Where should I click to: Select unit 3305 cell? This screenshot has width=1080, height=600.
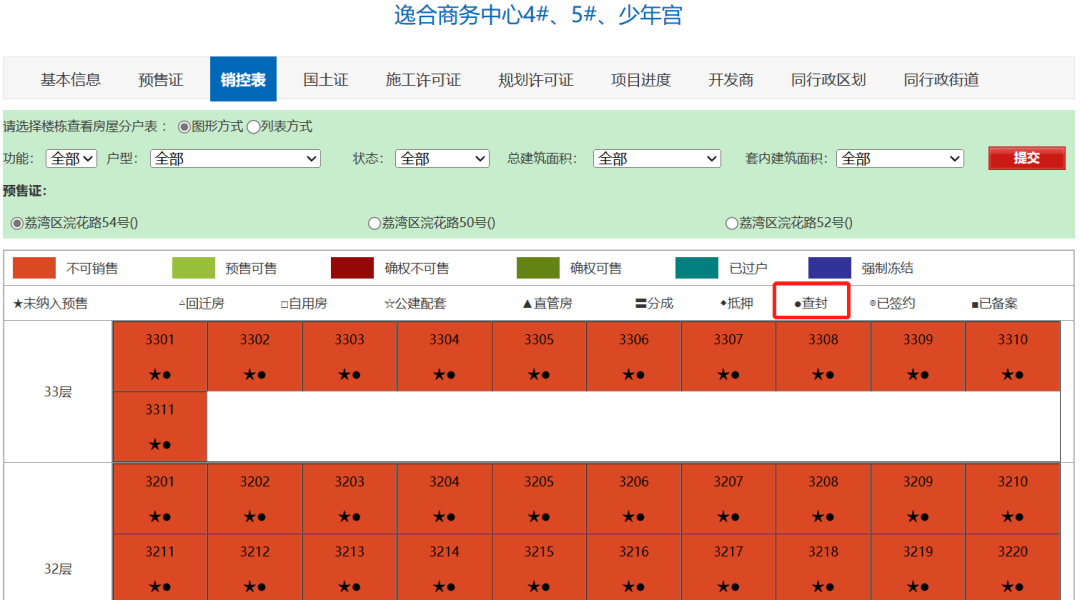(539, 357)
